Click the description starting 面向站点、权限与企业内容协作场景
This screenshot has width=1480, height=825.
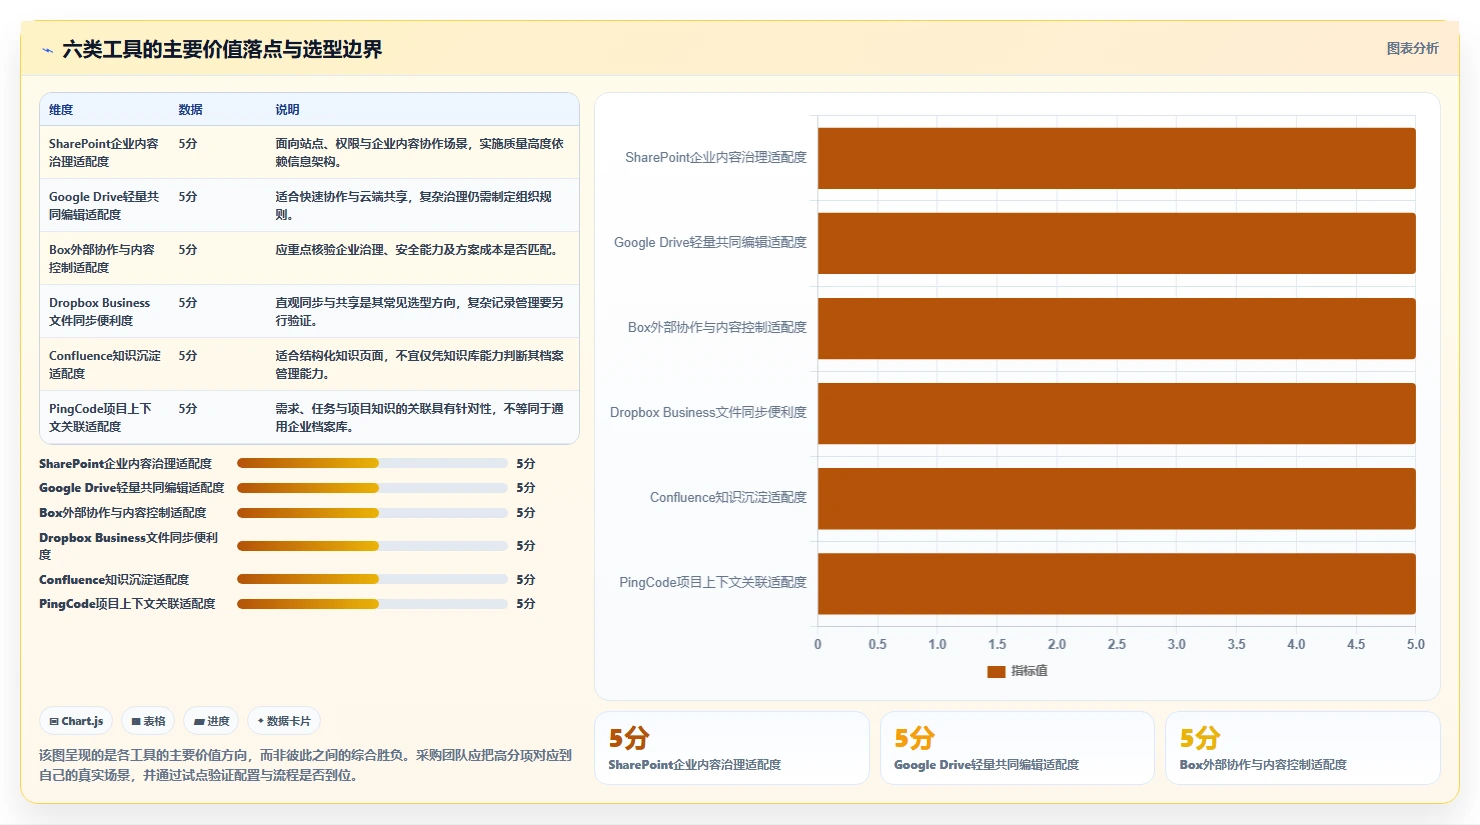tap(420, 152)
